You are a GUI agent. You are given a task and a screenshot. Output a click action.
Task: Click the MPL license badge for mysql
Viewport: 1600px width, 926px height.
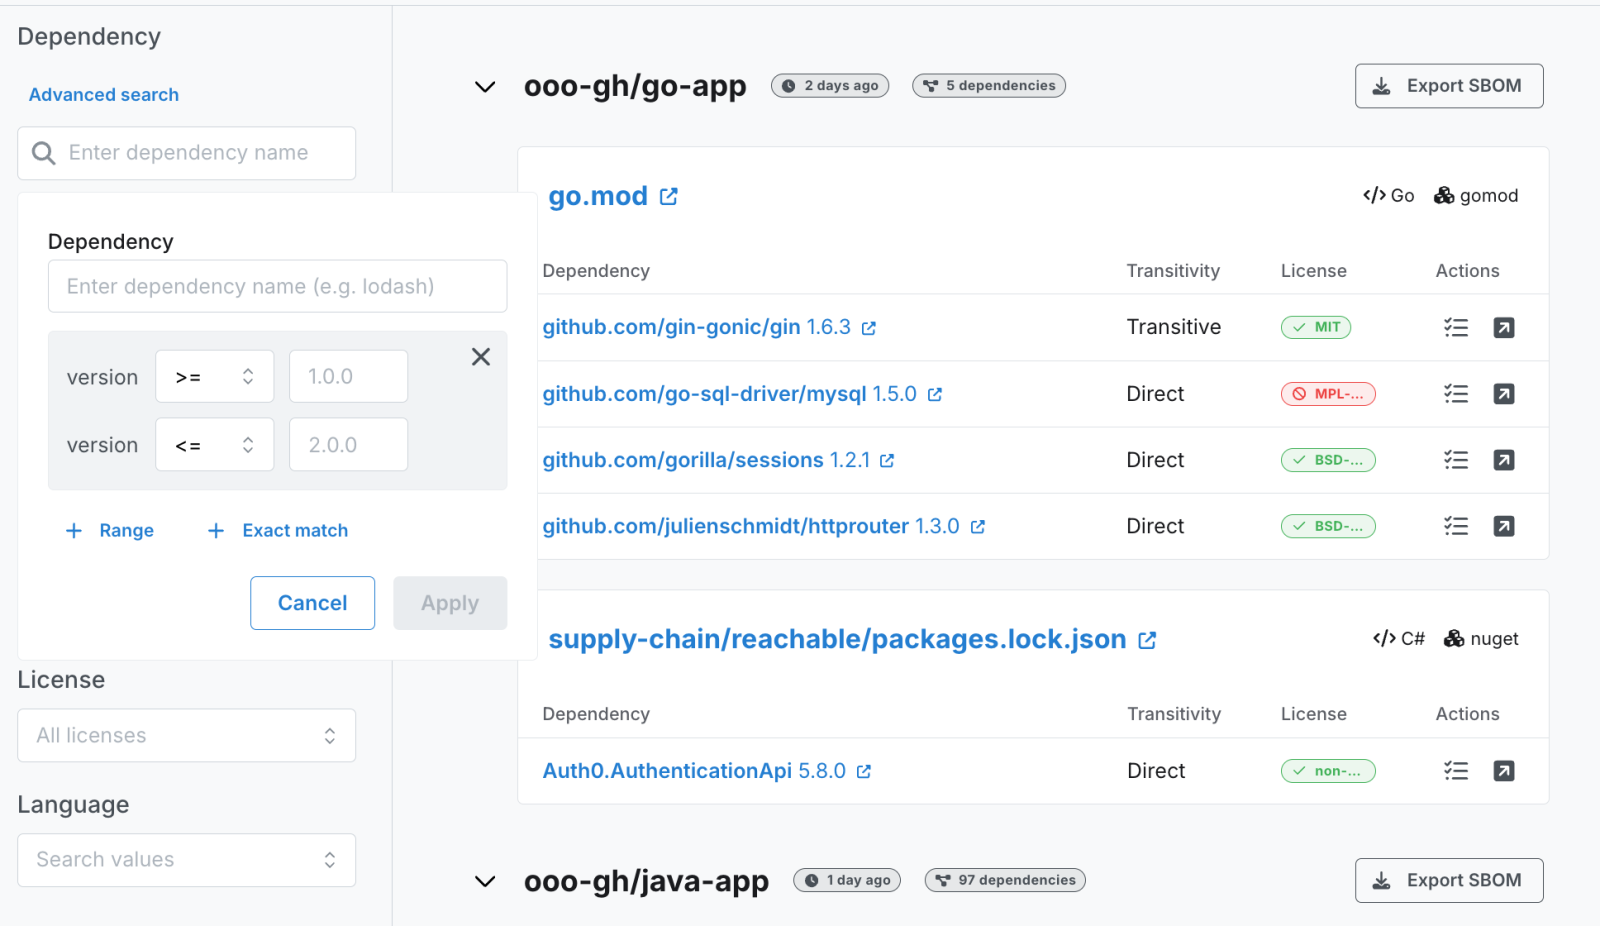click(x=1328, y=394)
